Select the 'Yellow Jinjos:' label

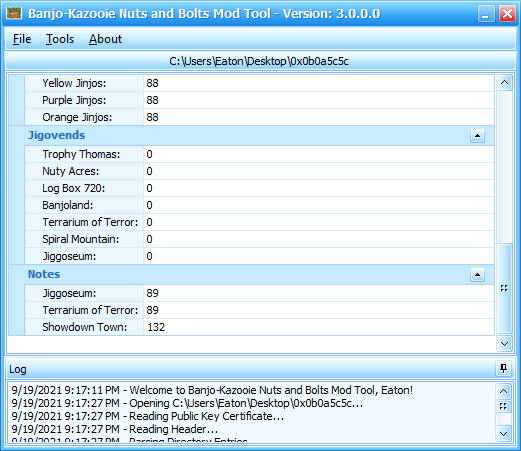pyautogui.click(x=74, y=83)
